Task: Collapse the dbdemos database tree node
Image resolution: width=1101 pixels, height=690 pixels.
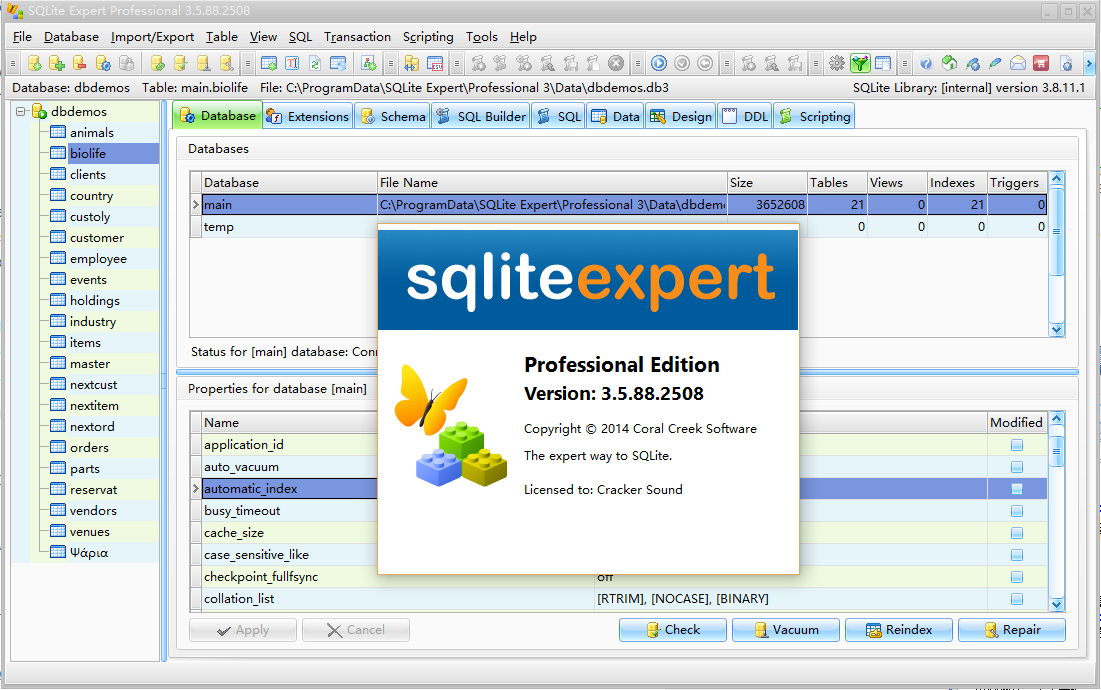Action: tap(22, 111)
